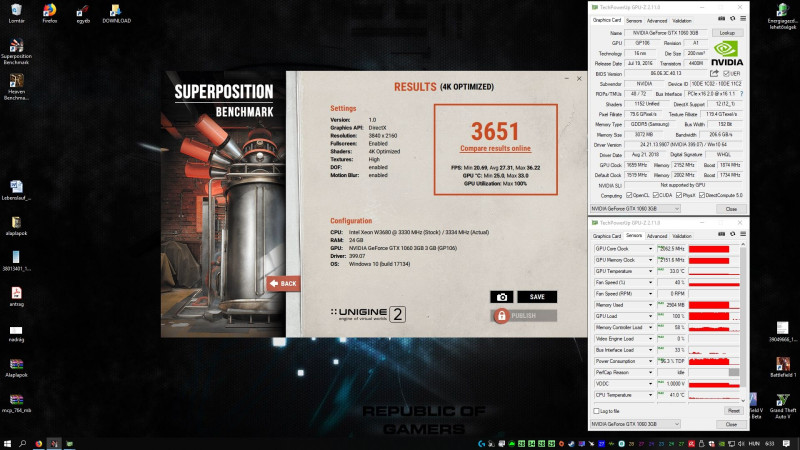The image size is (800, 450).
Task: Open the GPU selector dropdown in the Sensors window
Action: (635, 424)
